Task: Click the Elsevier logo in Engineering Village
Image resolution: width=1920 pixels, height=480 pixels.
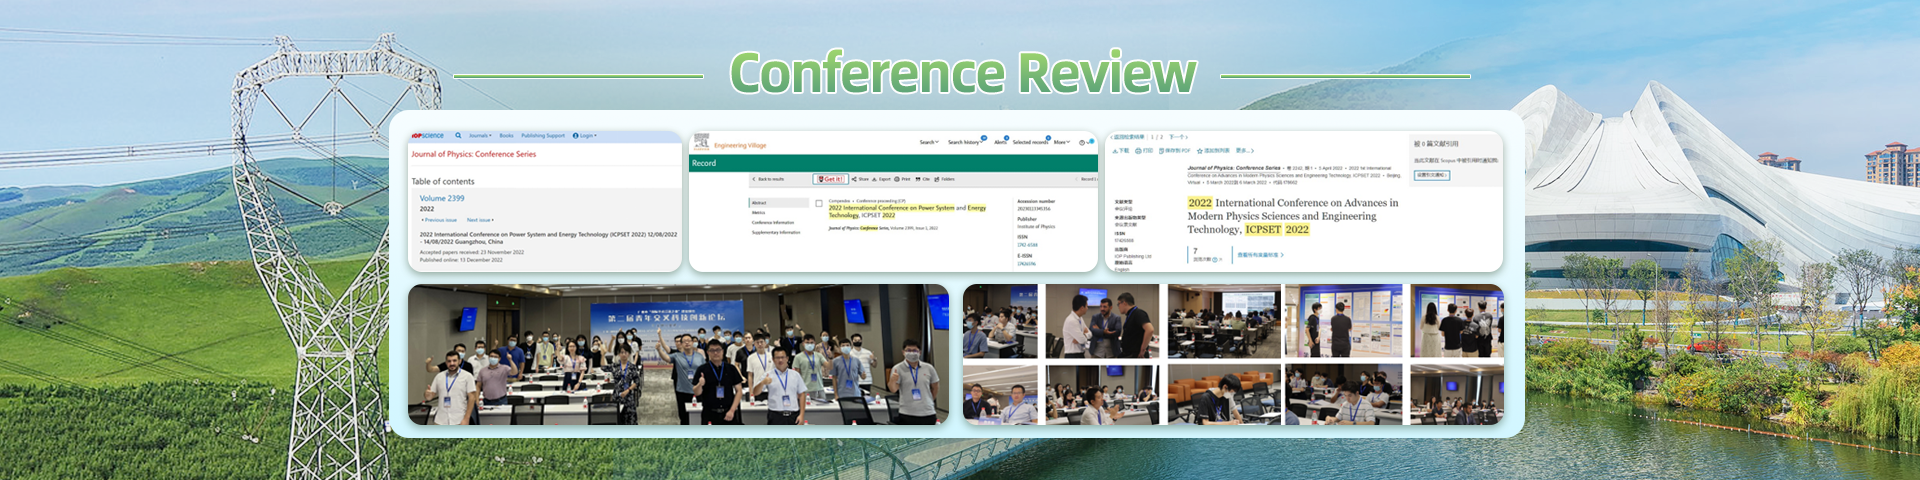Action: click(x=701, y=143)
